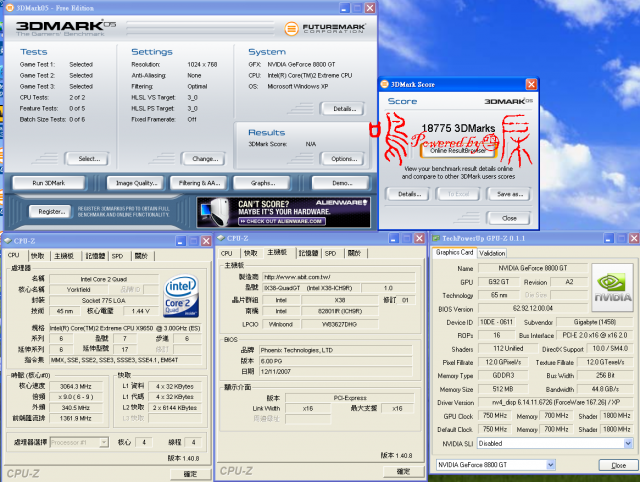Click the GPU-Z title bar icon
This screenshot has height=482, width=640.
436,238
